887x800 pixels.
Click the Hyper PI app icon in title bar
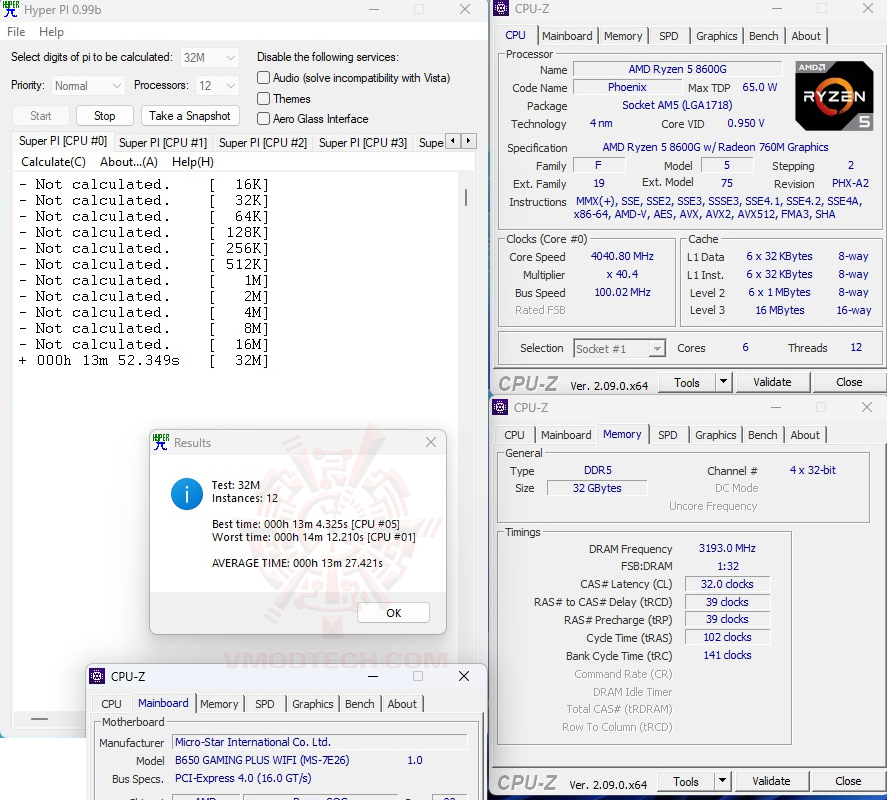[x=10, y=9]
